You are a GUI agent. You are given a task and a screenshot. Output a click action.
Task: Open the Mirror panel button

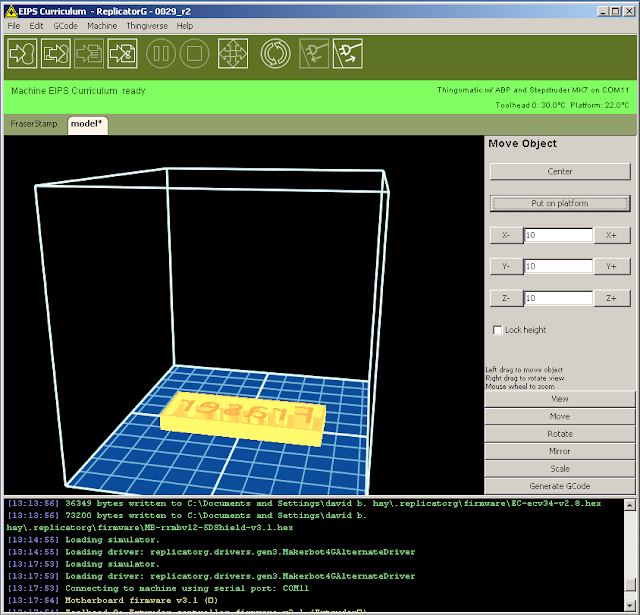click(560, 451)
